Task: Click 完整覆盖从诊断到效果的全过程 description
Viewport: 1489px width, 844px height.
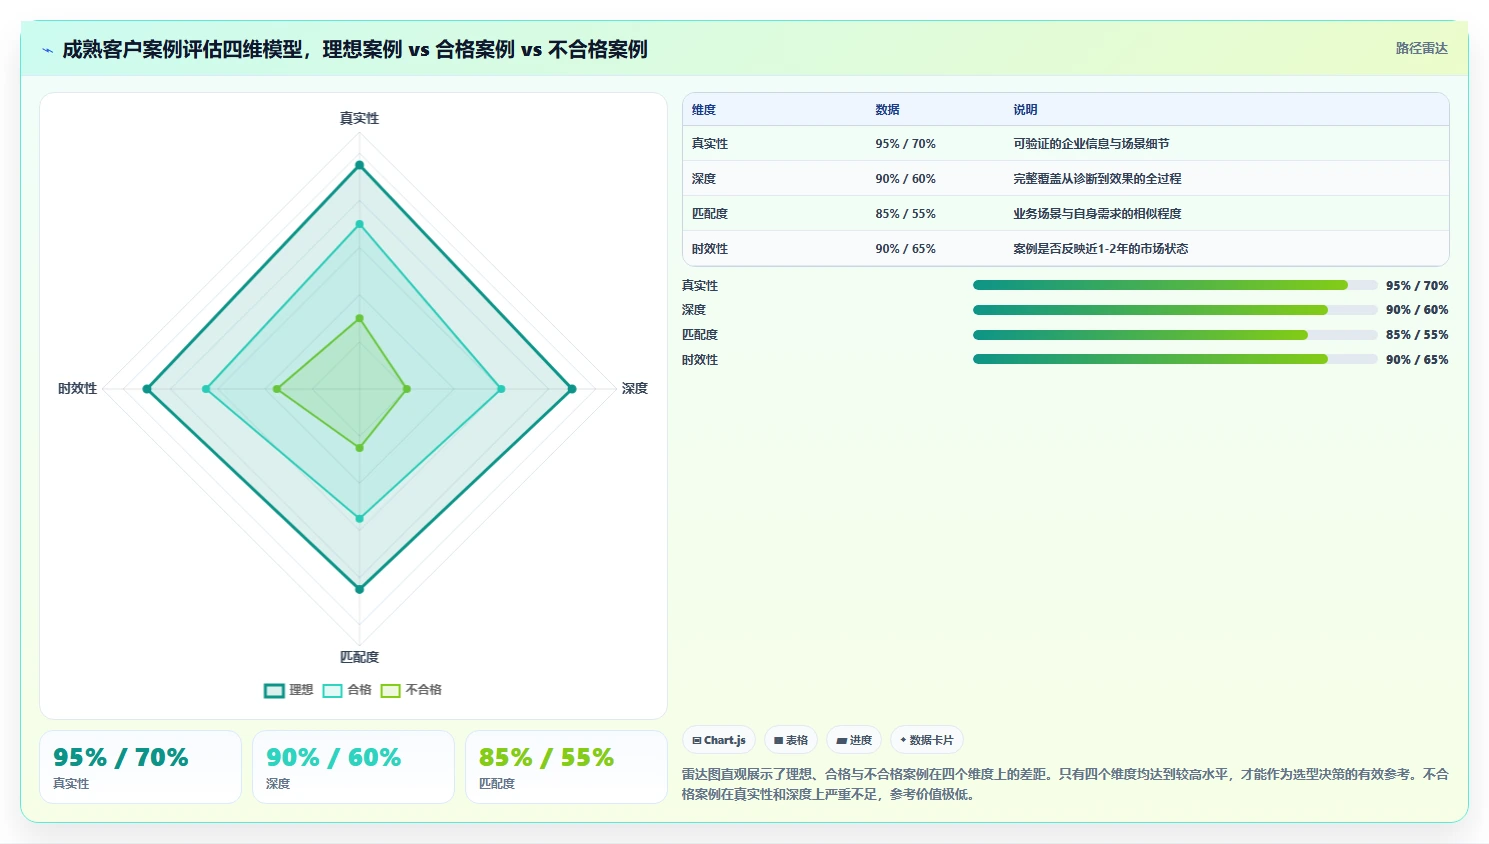Action: pos(1097,179)
